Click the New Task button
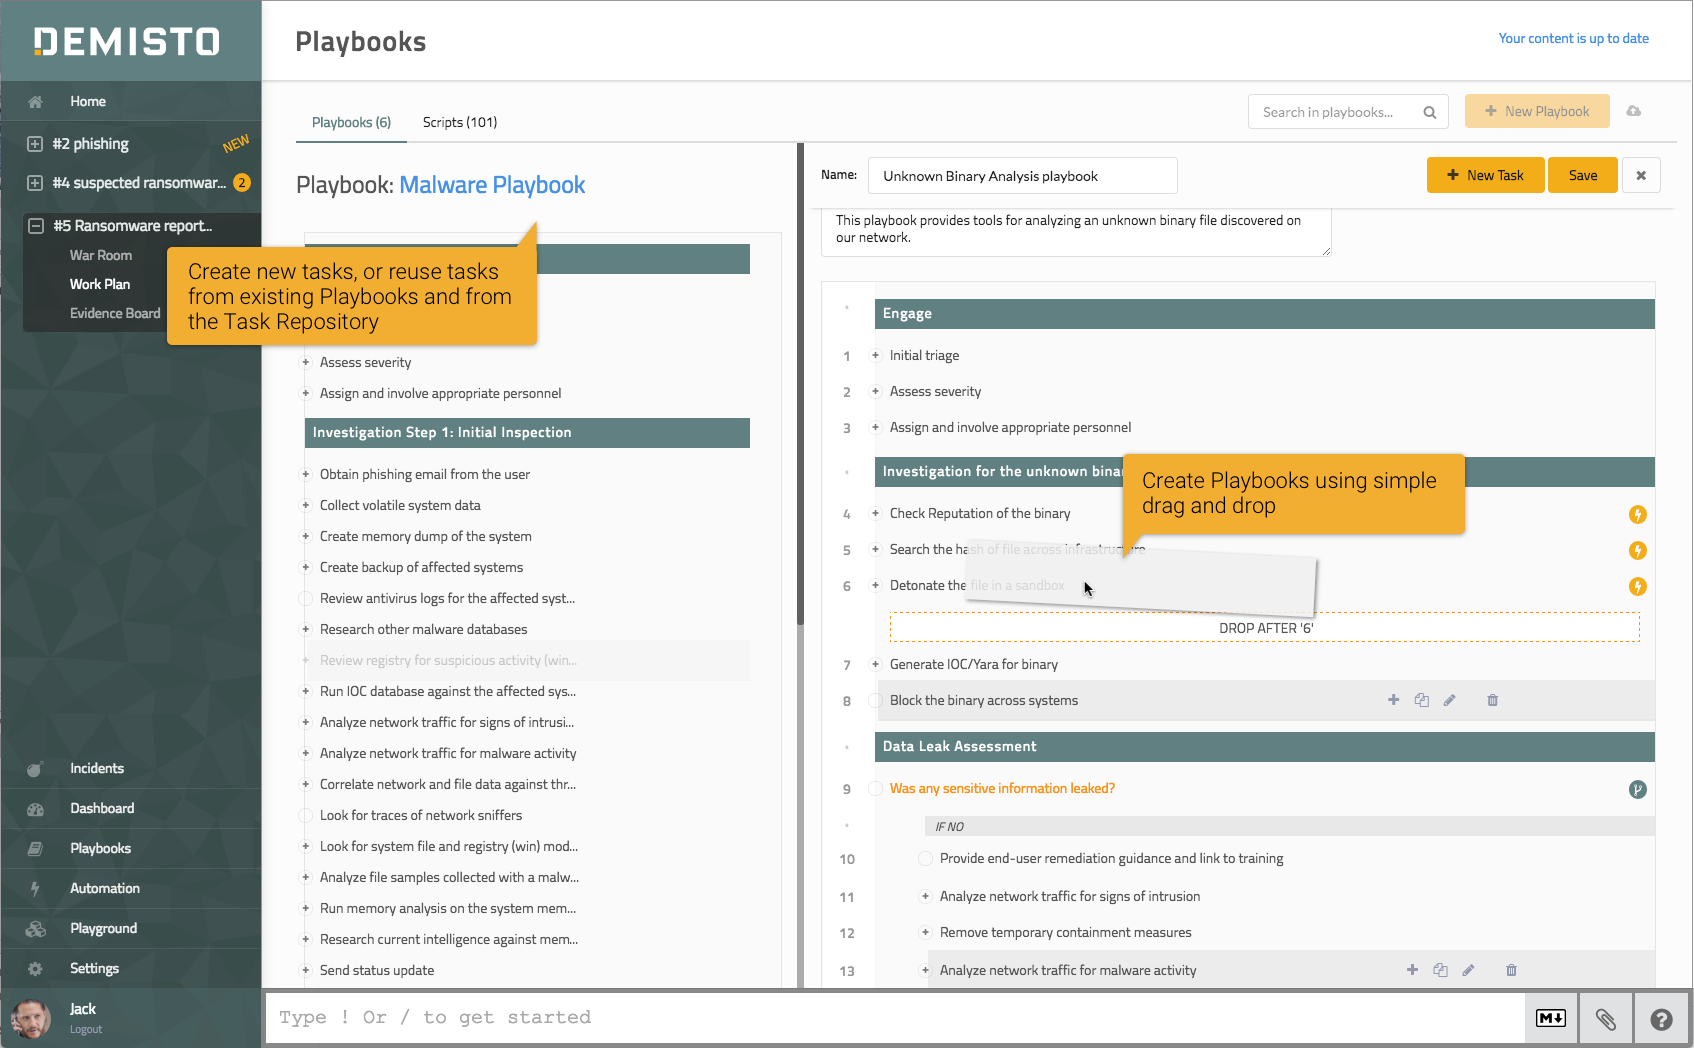This screenshot has width=1694, height=1048. tap(1485, 175)
